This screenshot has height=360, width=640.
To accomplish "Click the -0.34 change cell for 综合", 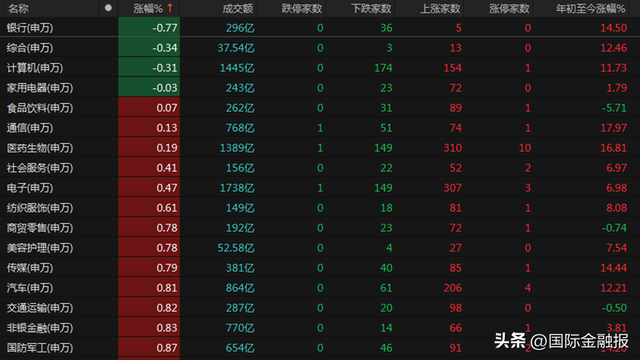I will (149, 48).
